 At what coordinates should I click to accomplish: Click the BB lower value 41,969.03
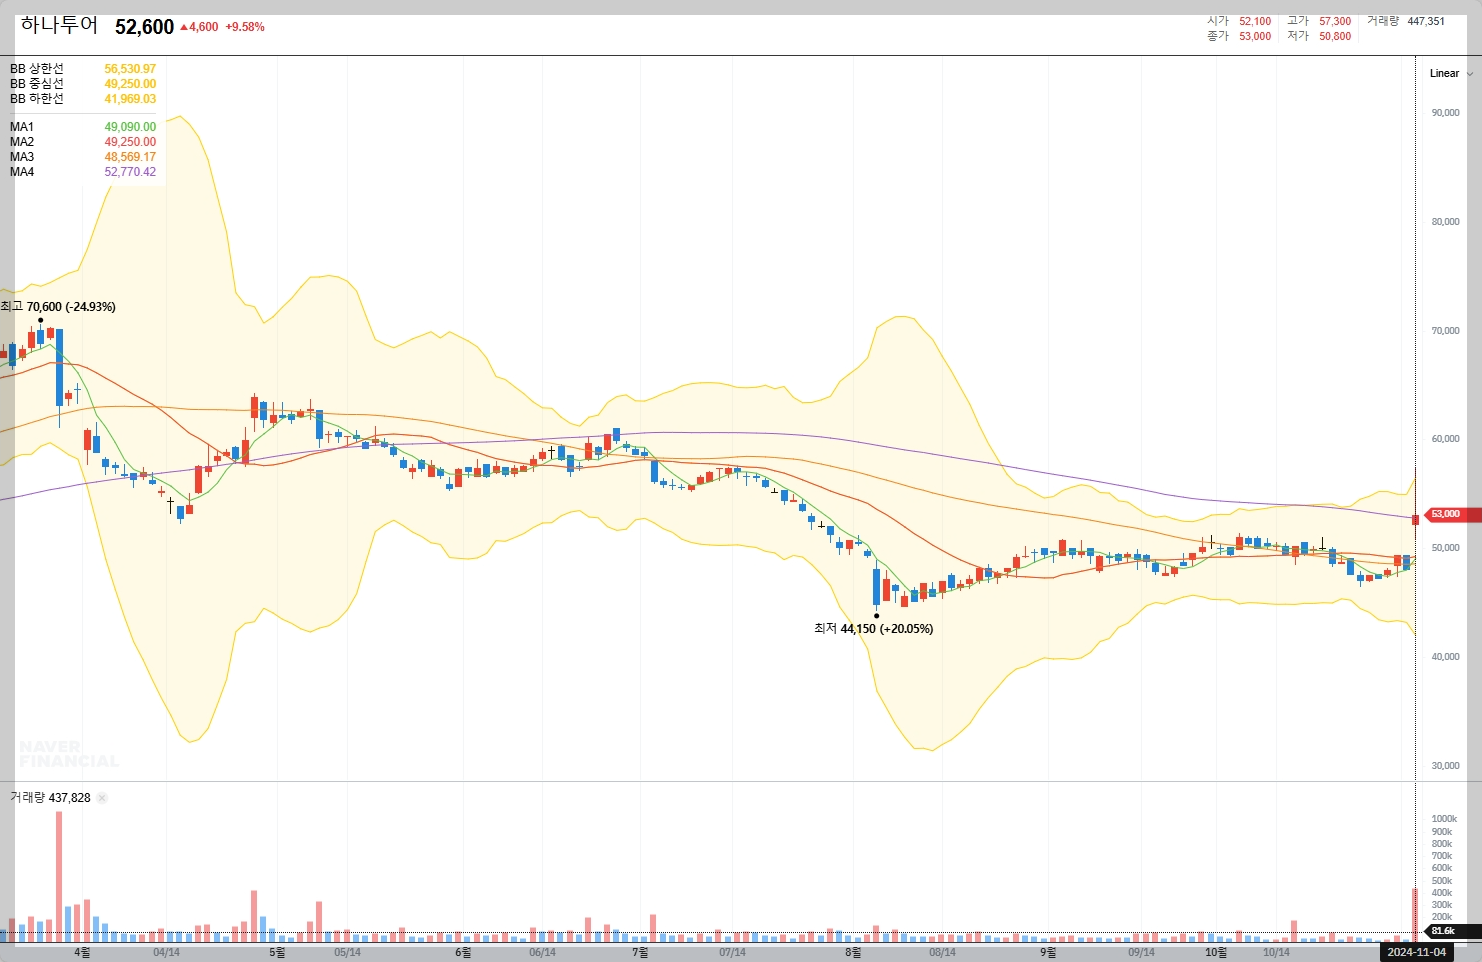click(130, 99)
